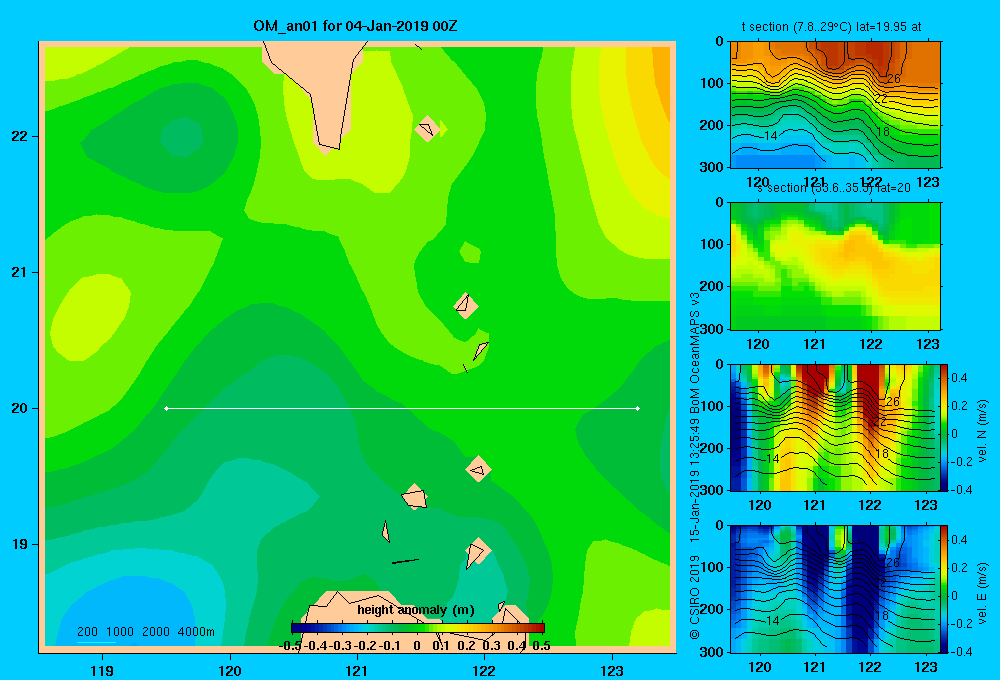Select the t section panel title

pyautogui.click(x=831, y=27)
